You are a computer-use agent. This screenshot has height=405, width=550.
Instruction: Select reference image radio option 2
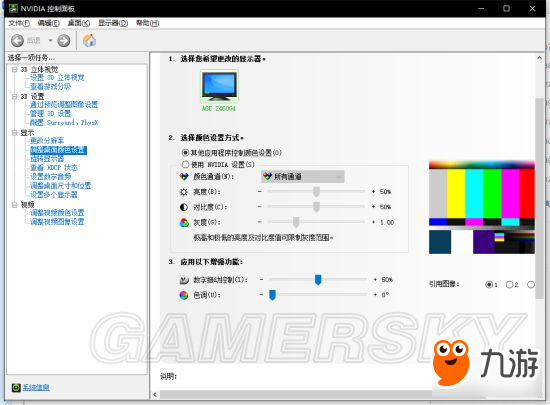(x=509, y=284)
